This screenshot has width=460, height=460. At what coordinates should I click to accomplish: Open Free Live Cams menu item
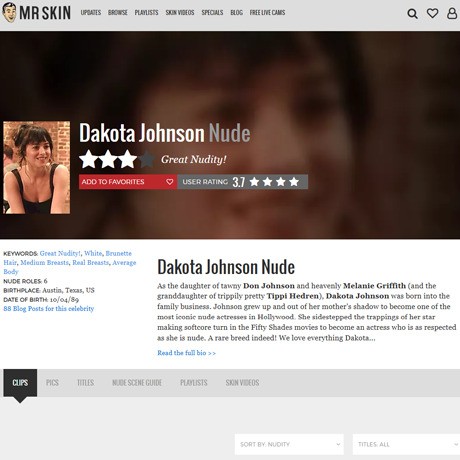point(267,13)
